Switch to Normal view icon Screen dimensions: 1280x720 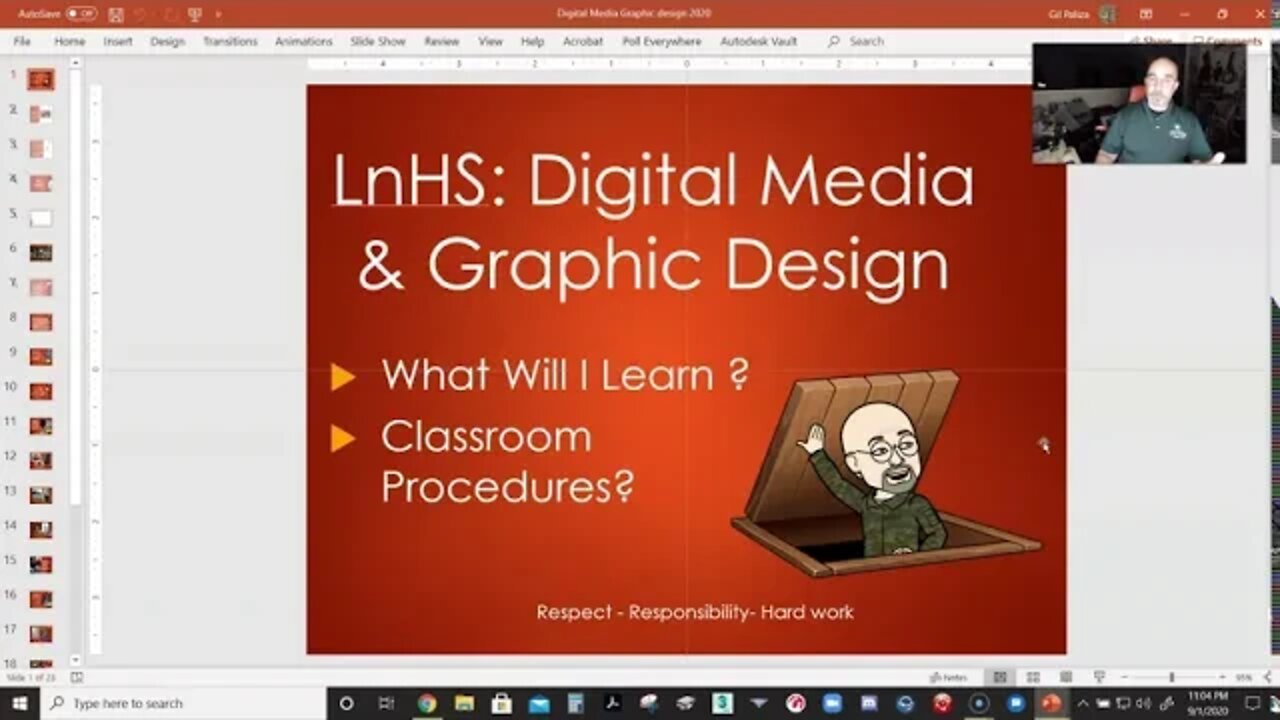(x=999, y=677)
